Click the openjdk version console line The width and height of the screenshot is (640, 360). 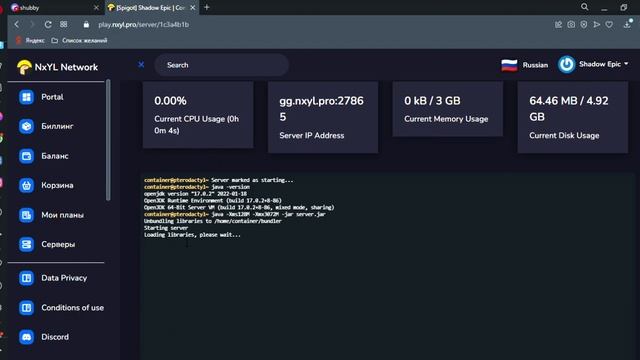196,193
